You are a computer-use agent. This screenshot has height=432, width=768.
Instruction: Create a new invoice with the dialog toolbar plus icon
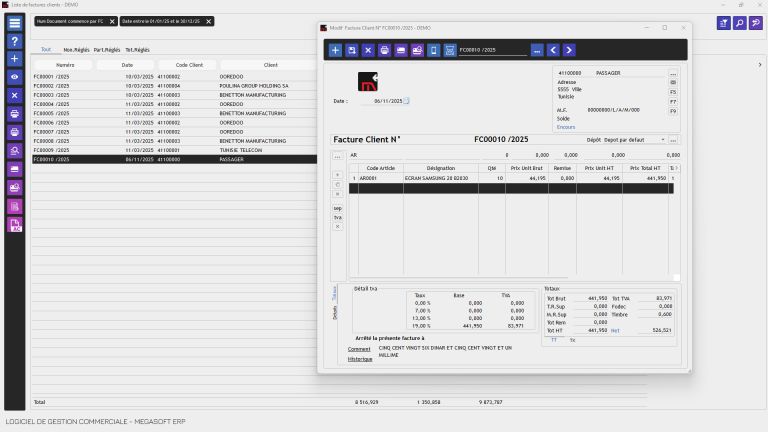coord(335,50)
